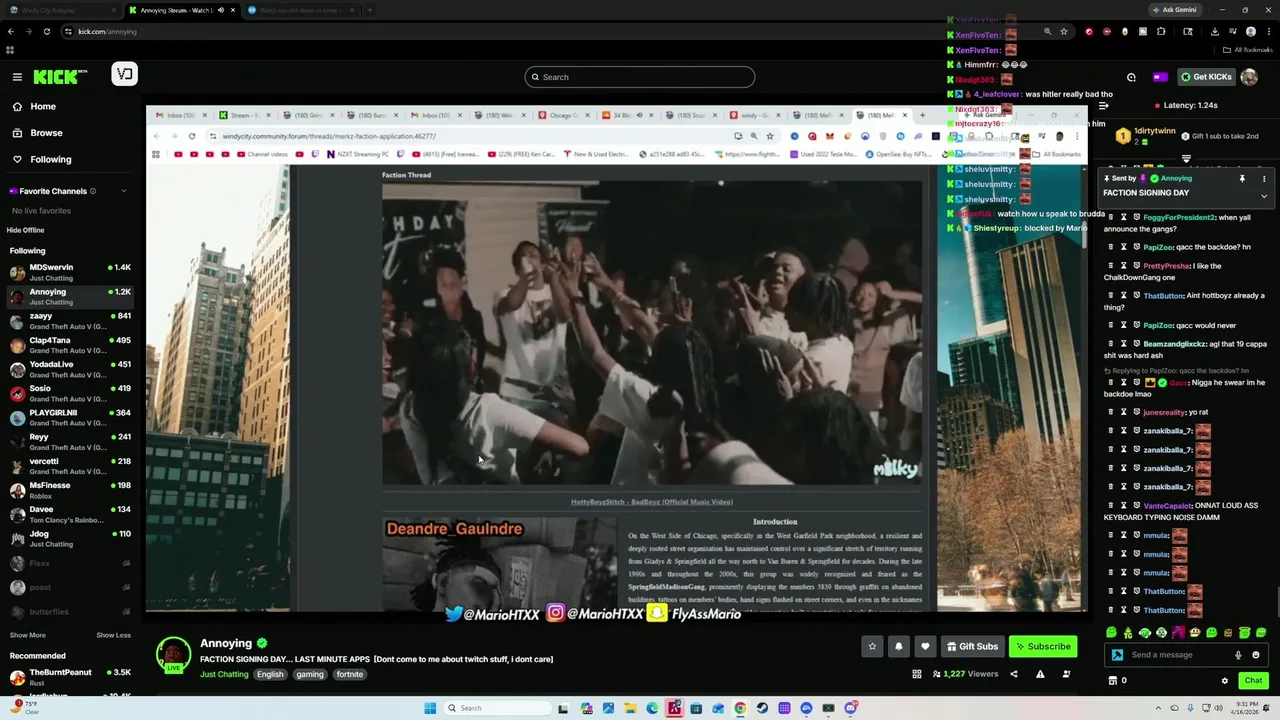Open Discord from the taskbar

[850, 708]
